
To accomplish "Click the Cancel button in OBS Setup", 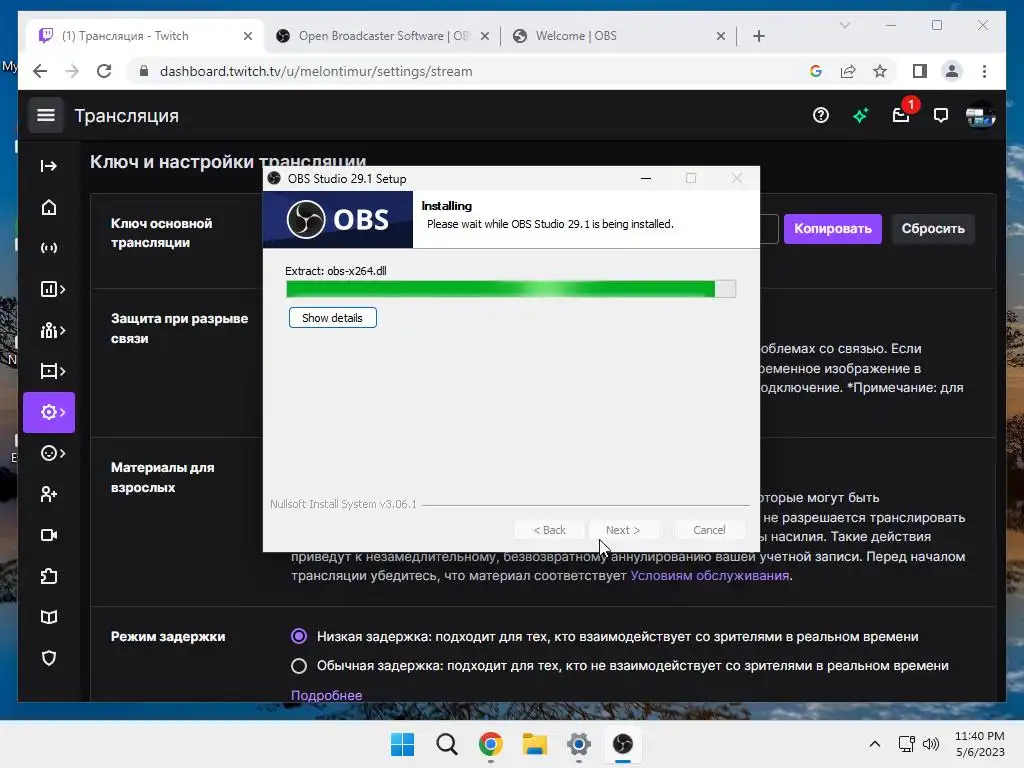I will (x=709, y=530).
